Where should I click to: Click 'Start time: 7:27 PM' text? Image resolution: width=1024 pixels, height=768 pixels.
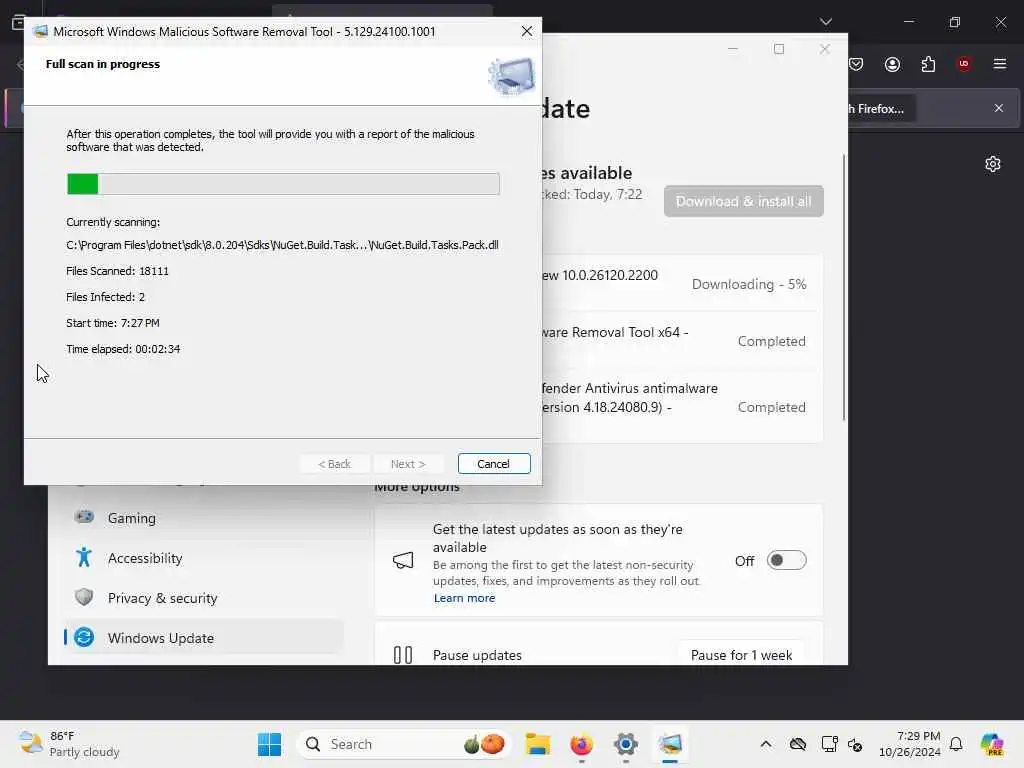click(x=112, y=323)
